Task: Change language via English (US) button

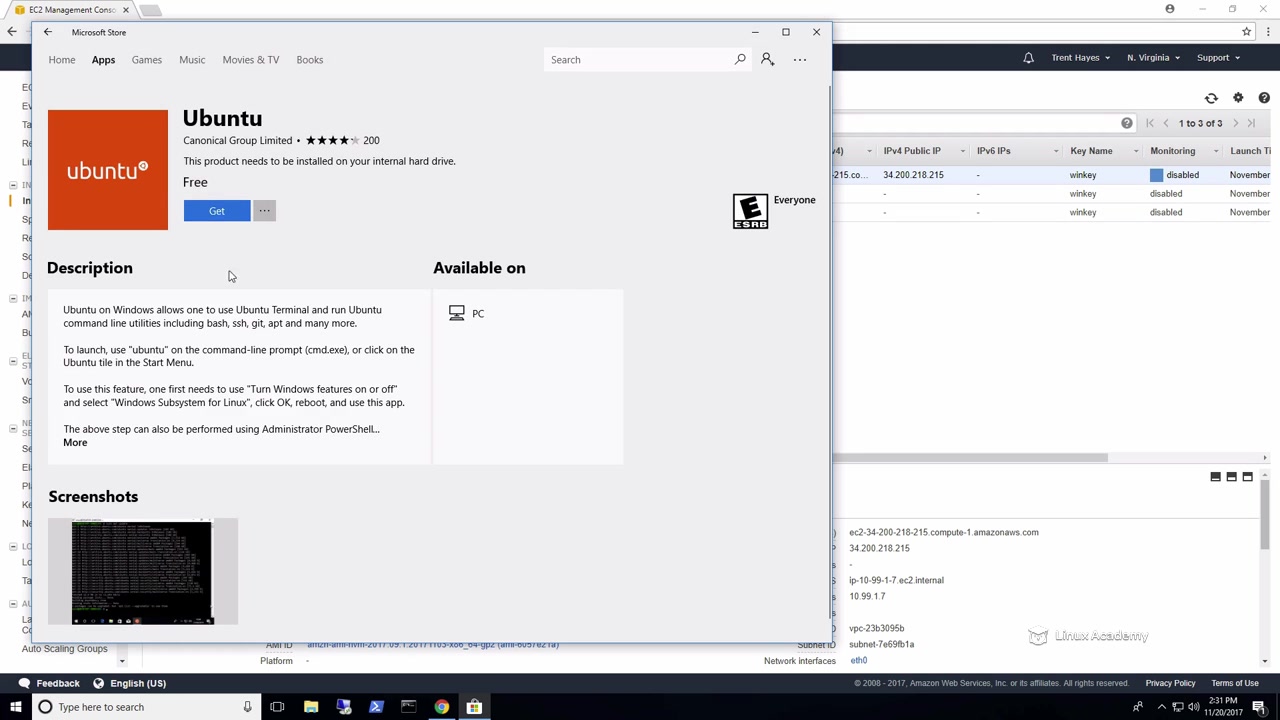Action: 129,683
